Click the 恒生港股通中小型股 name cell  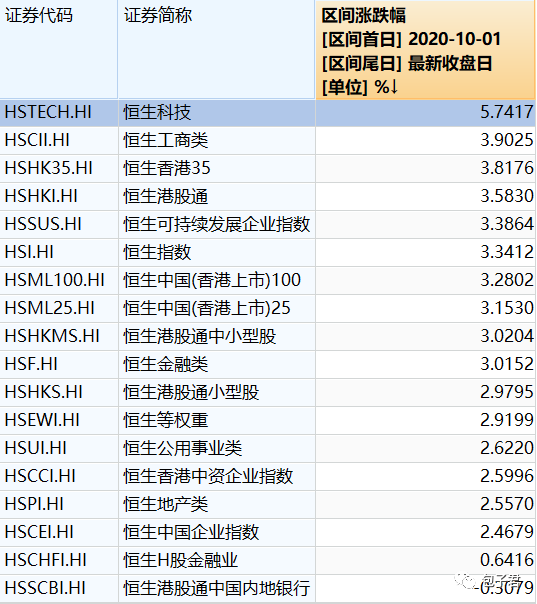tap(216, 336)
